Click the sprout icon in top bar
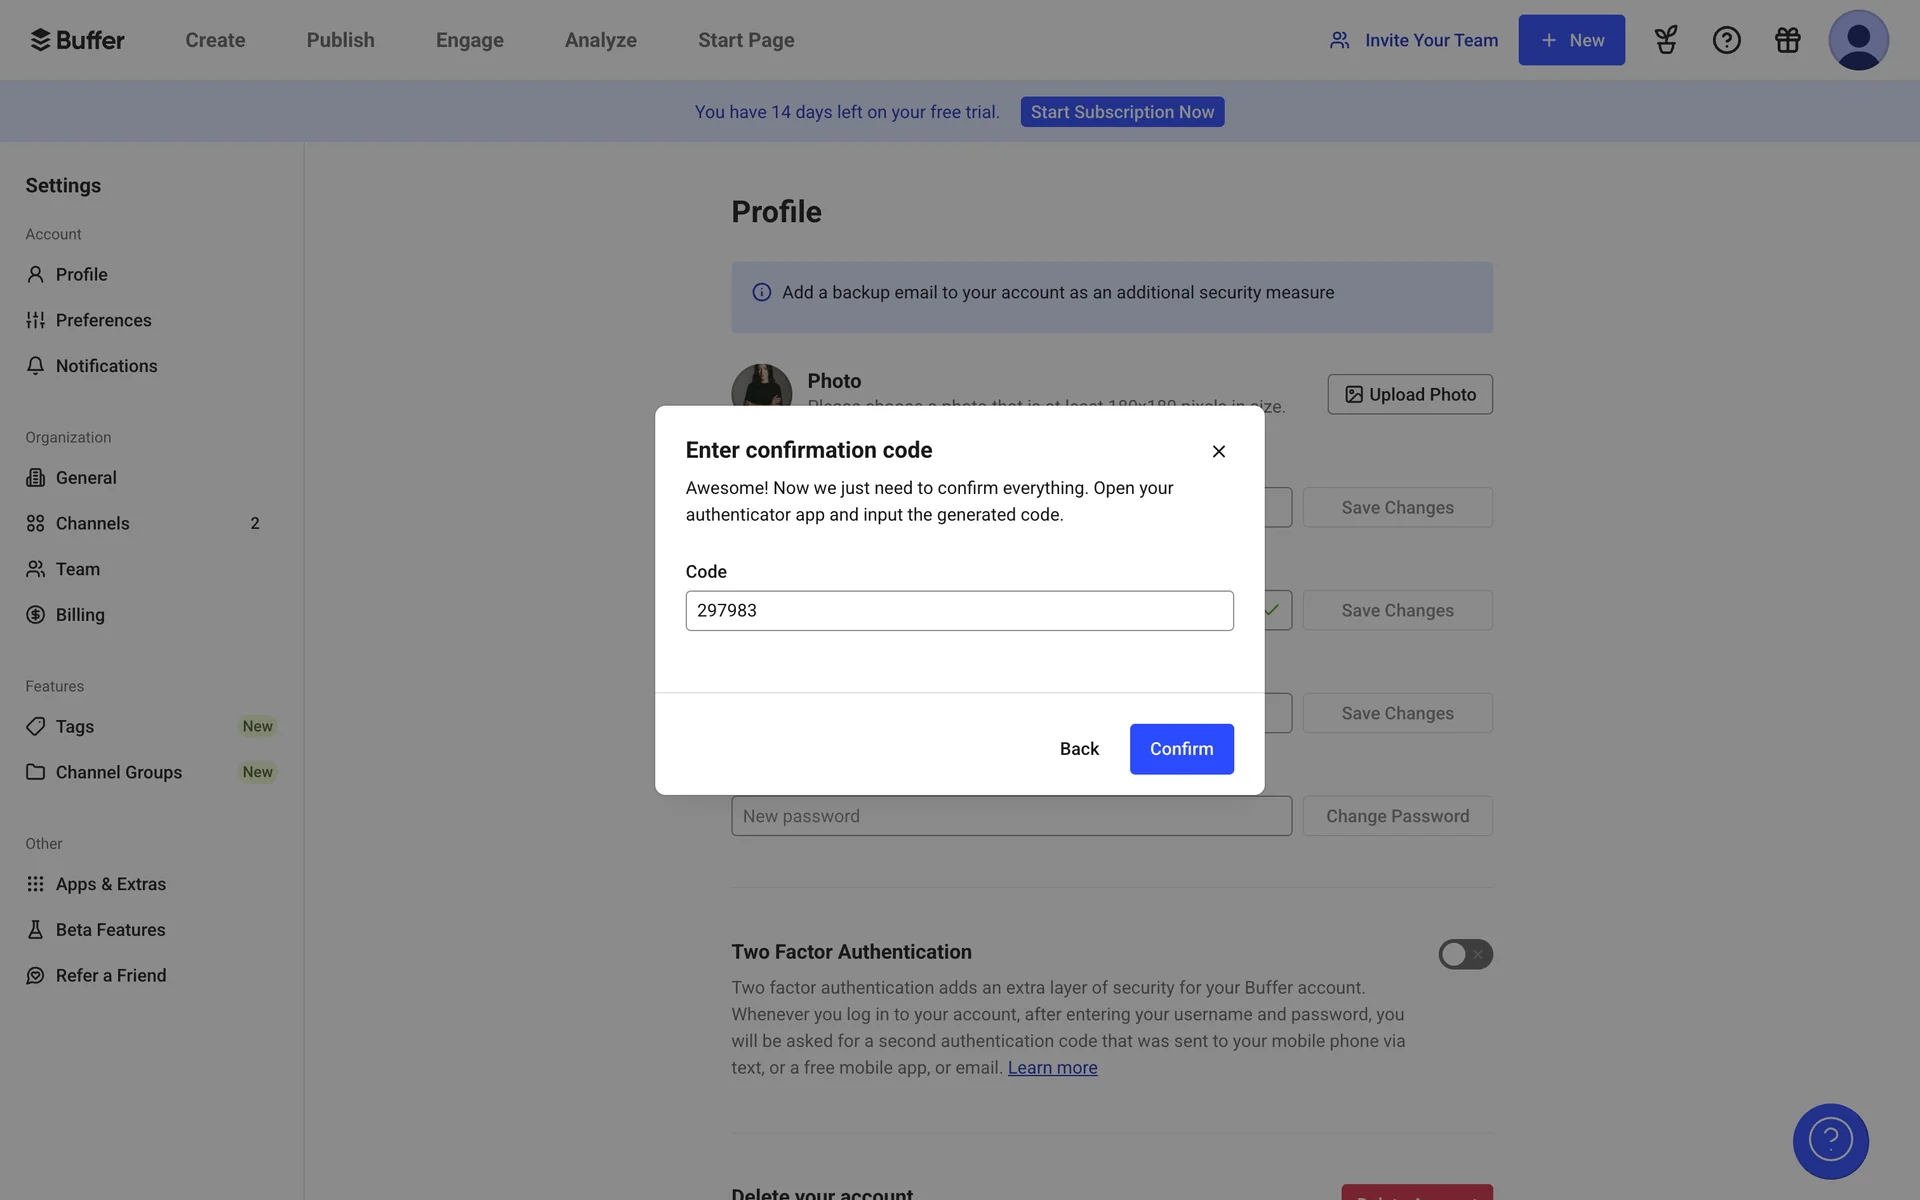Image resolution: width=1920 pixels, height=1200 pixels. (1666, 40)
